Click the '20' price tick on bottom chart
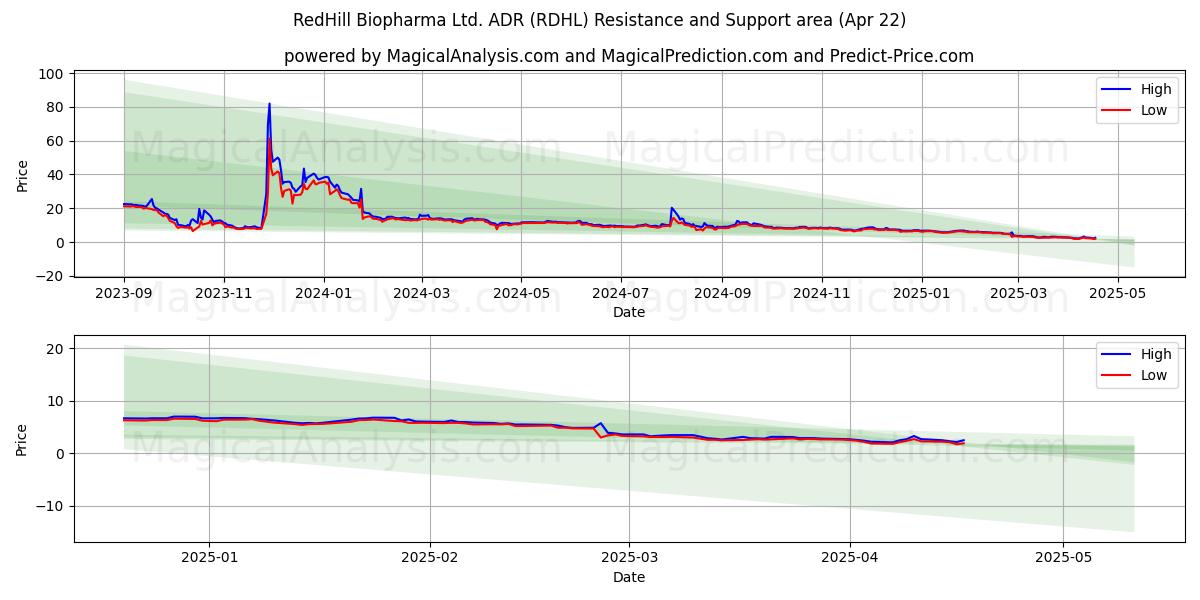 pos(57,349)
